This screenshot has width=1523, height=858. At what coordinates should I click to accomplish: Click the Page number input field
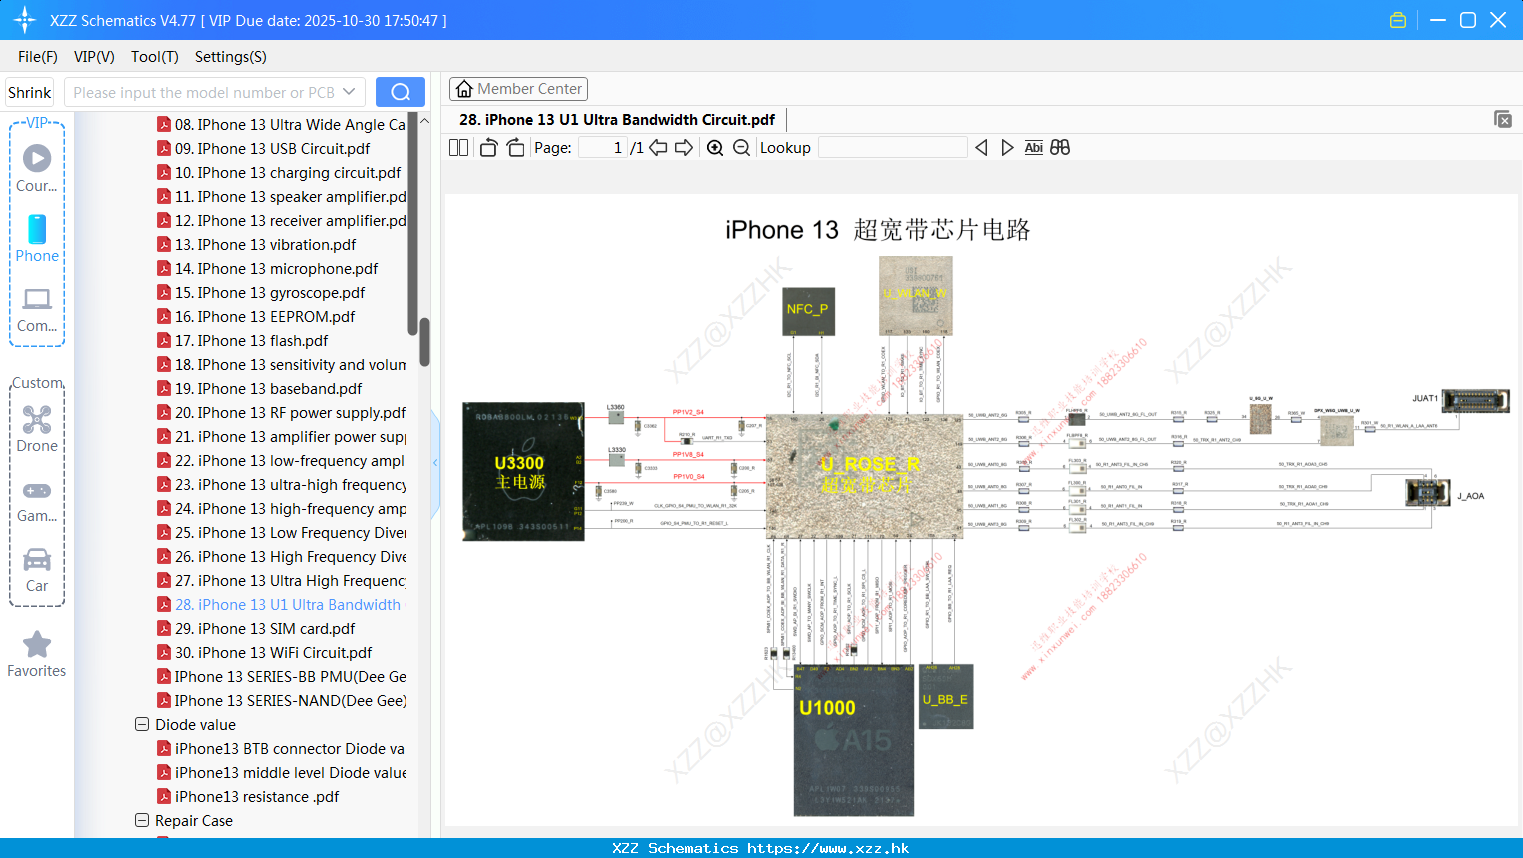[602, 148]
